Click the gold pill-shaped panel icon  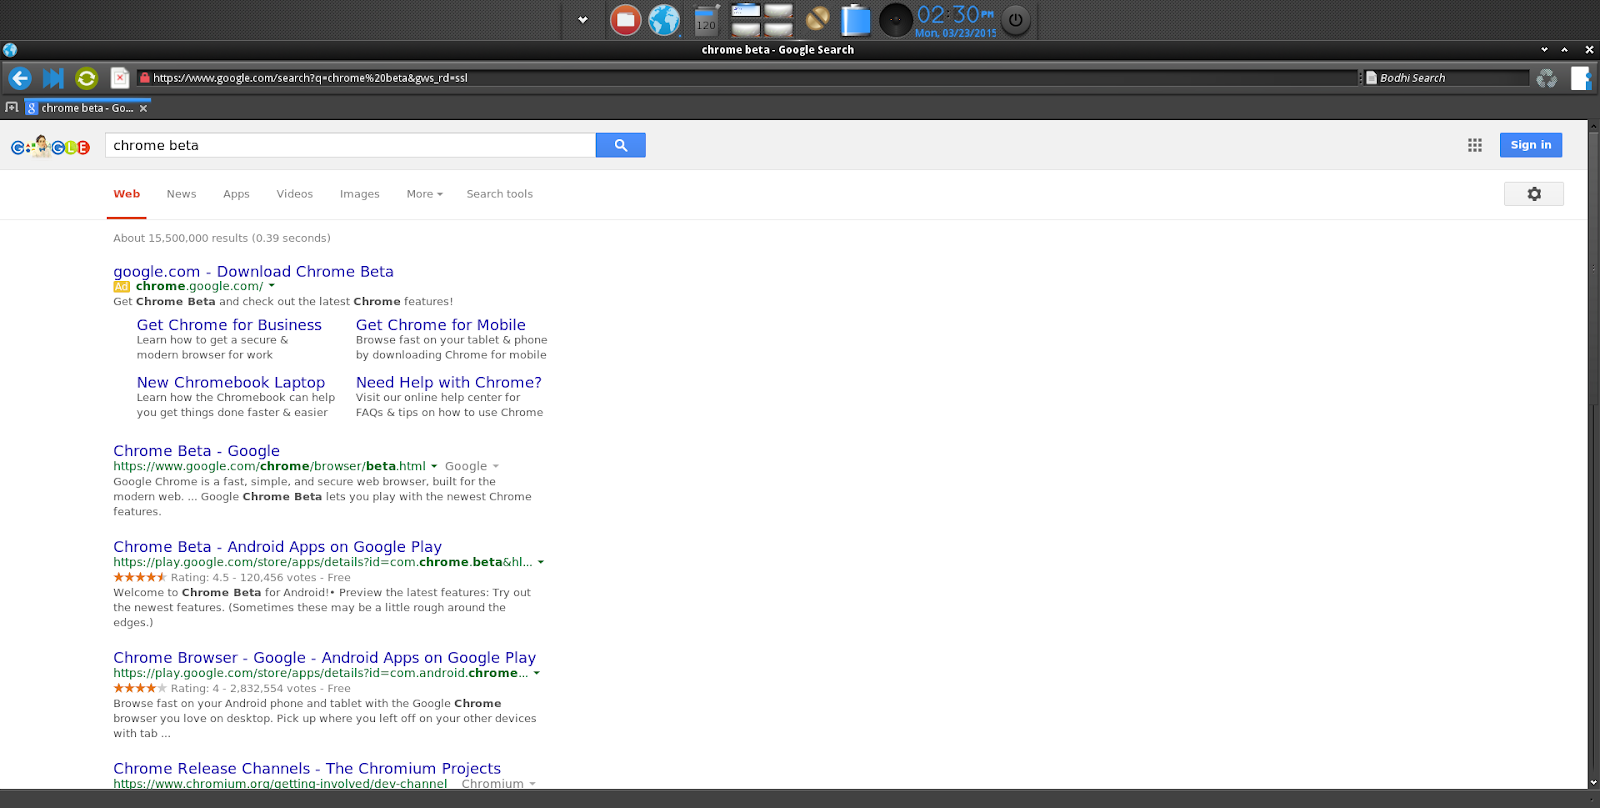[817, 19]
